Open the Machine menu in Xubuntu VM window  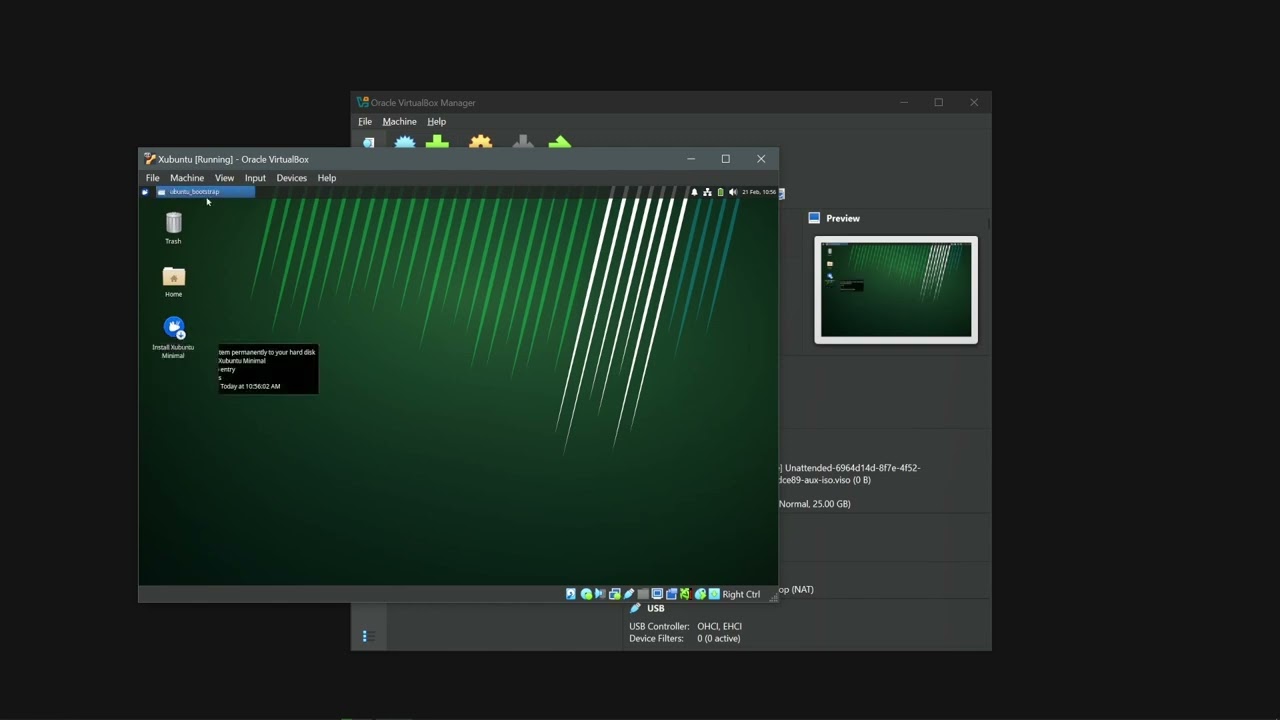pos(187,178)
